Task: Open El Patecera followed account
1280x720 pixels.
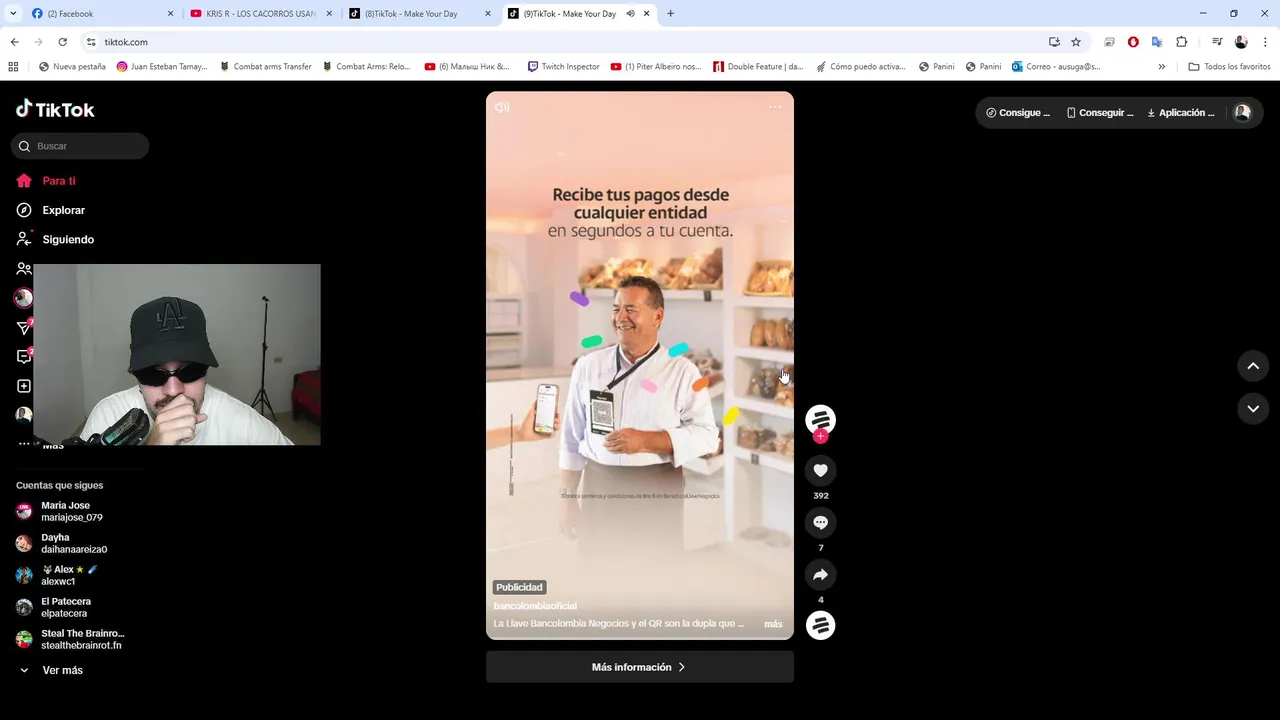Action: click(x=70, y=607)
